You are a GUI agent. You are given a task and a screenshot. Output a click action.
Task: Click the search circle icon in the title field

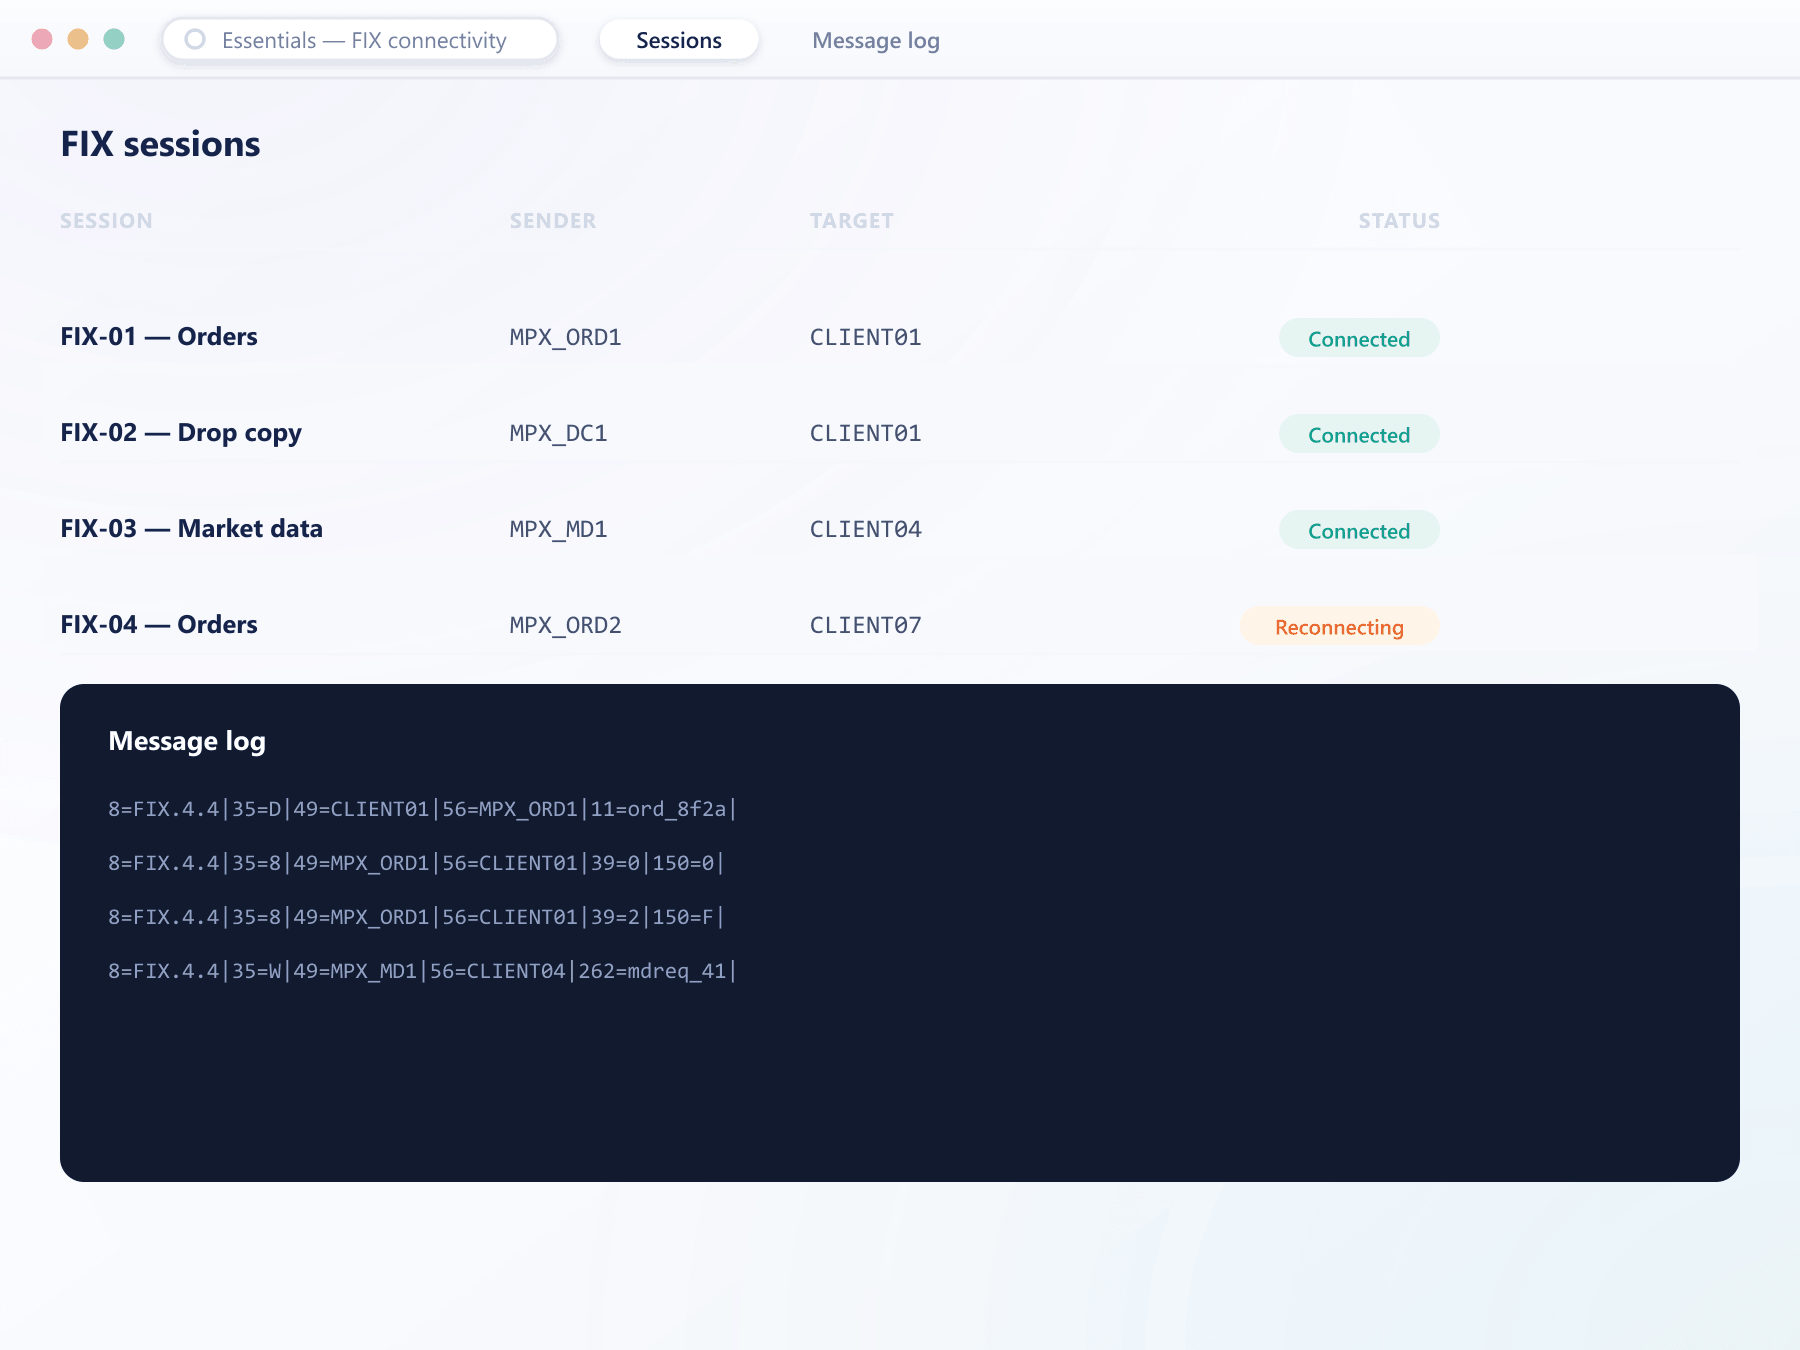tap(195, 39)
